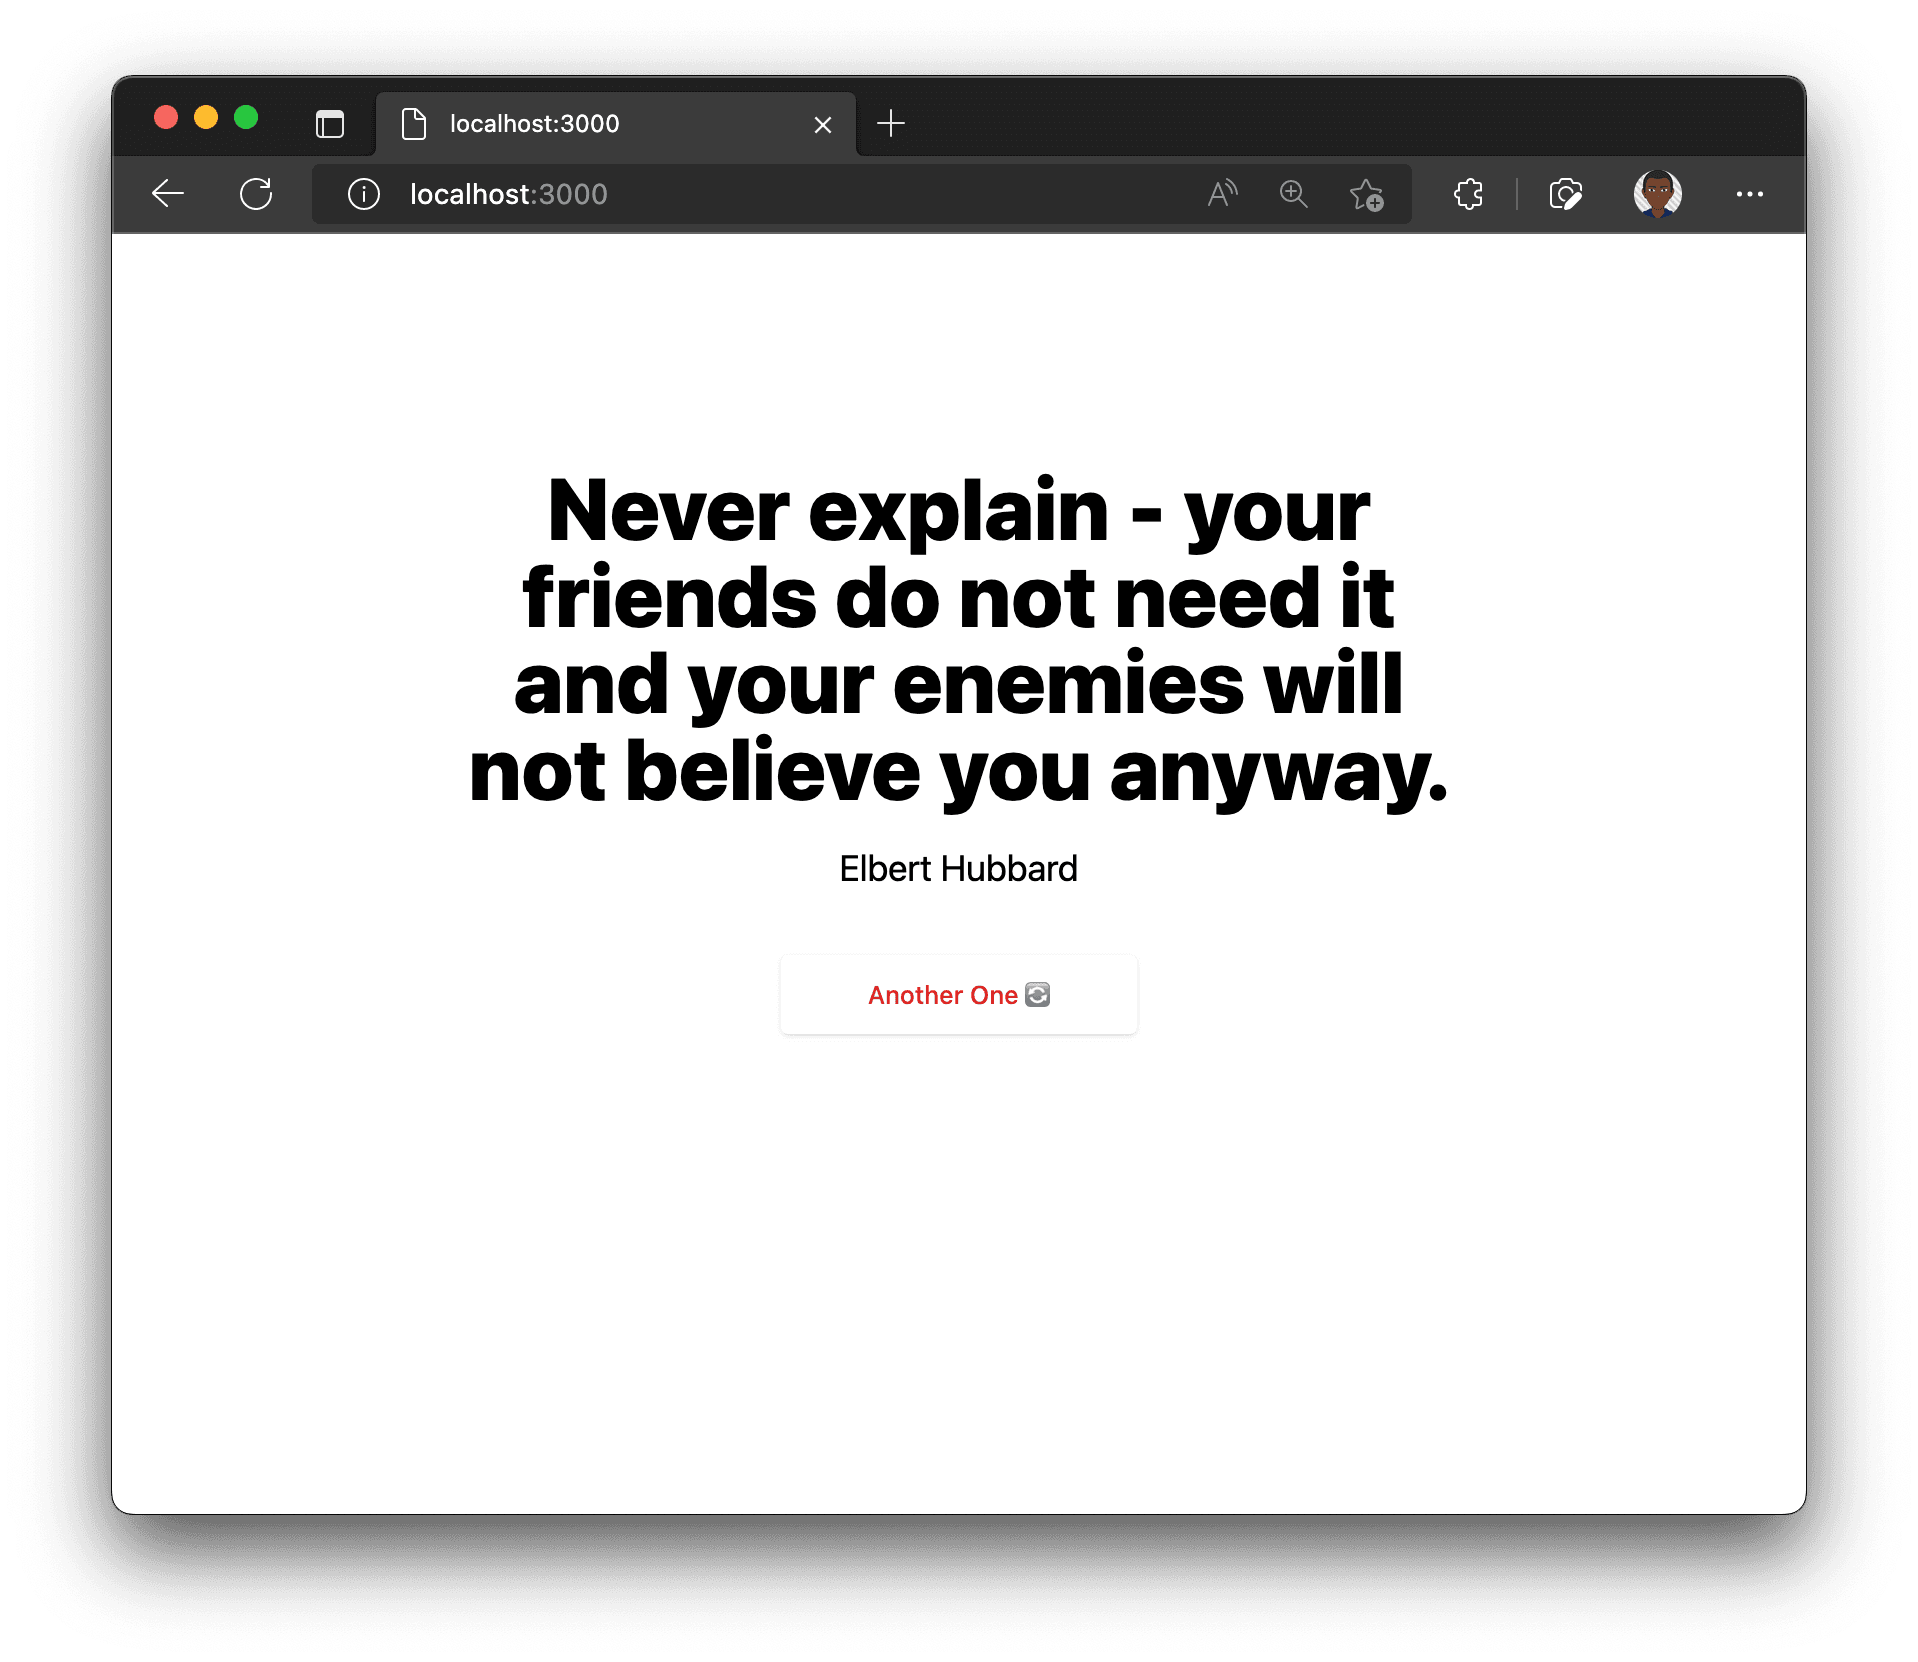The image size is (1918, 1662).
Task: Open Settings and more ellipsis menu
Action: (x=1749, y=194)
